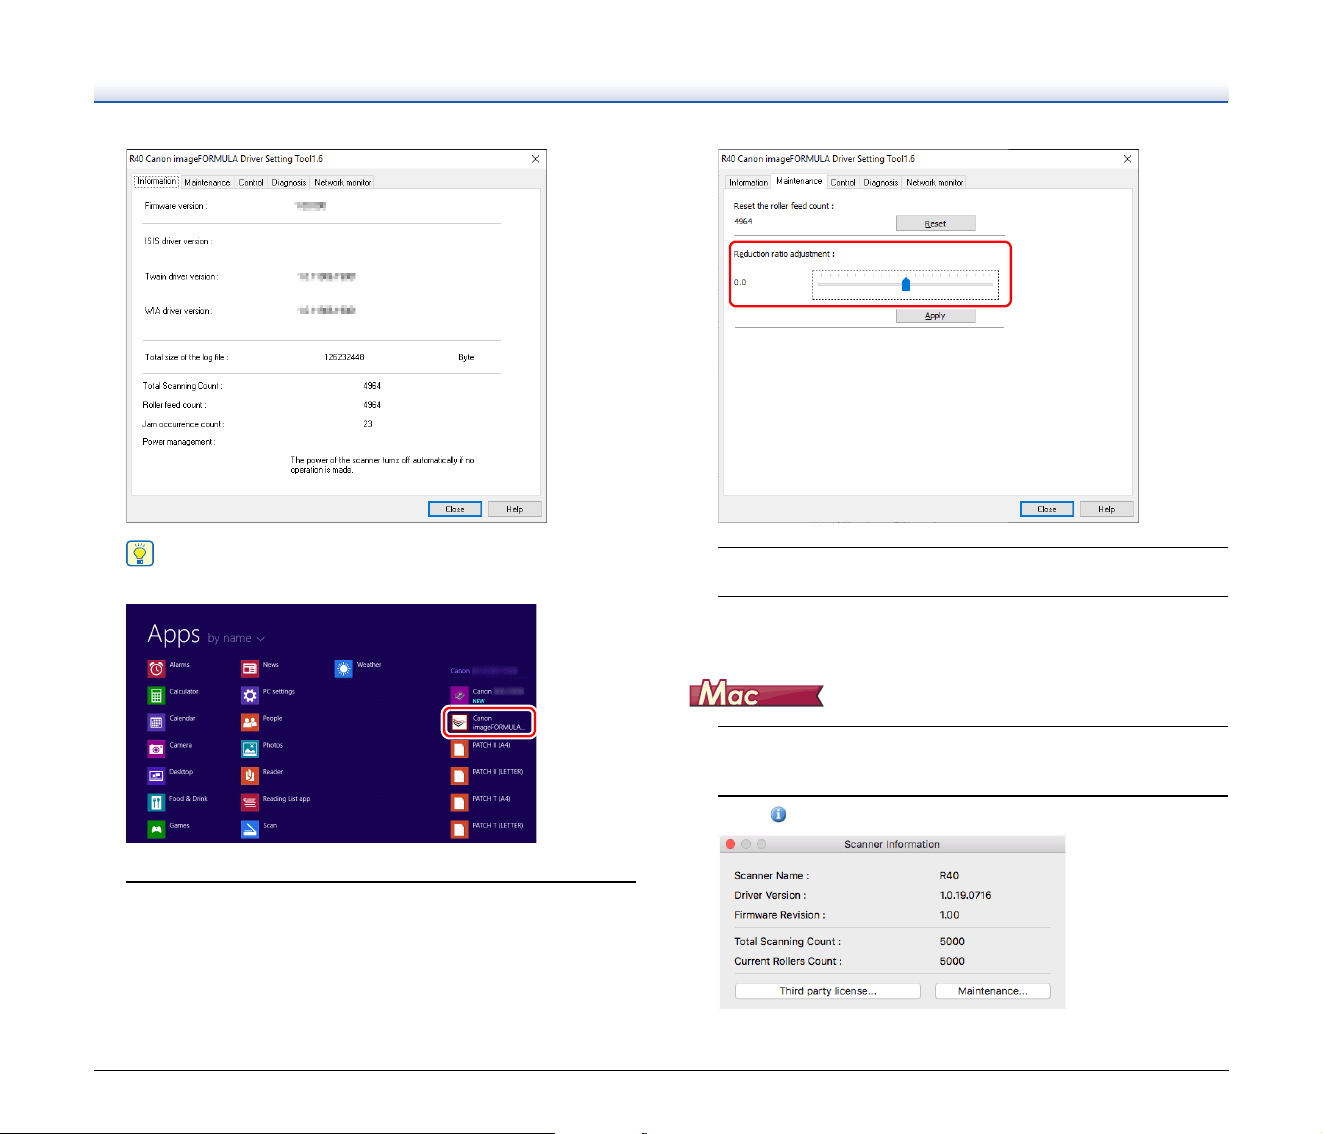
Task: Open the Calculator app tile
Action: [157, 696]
